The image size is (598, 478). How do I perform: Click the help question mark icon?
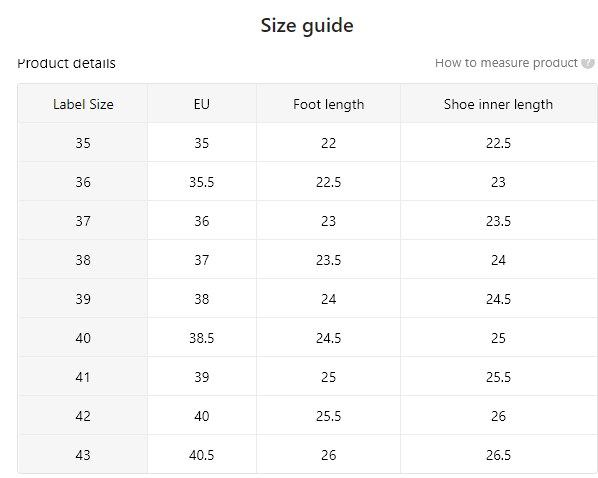click(x=588, y=63)
